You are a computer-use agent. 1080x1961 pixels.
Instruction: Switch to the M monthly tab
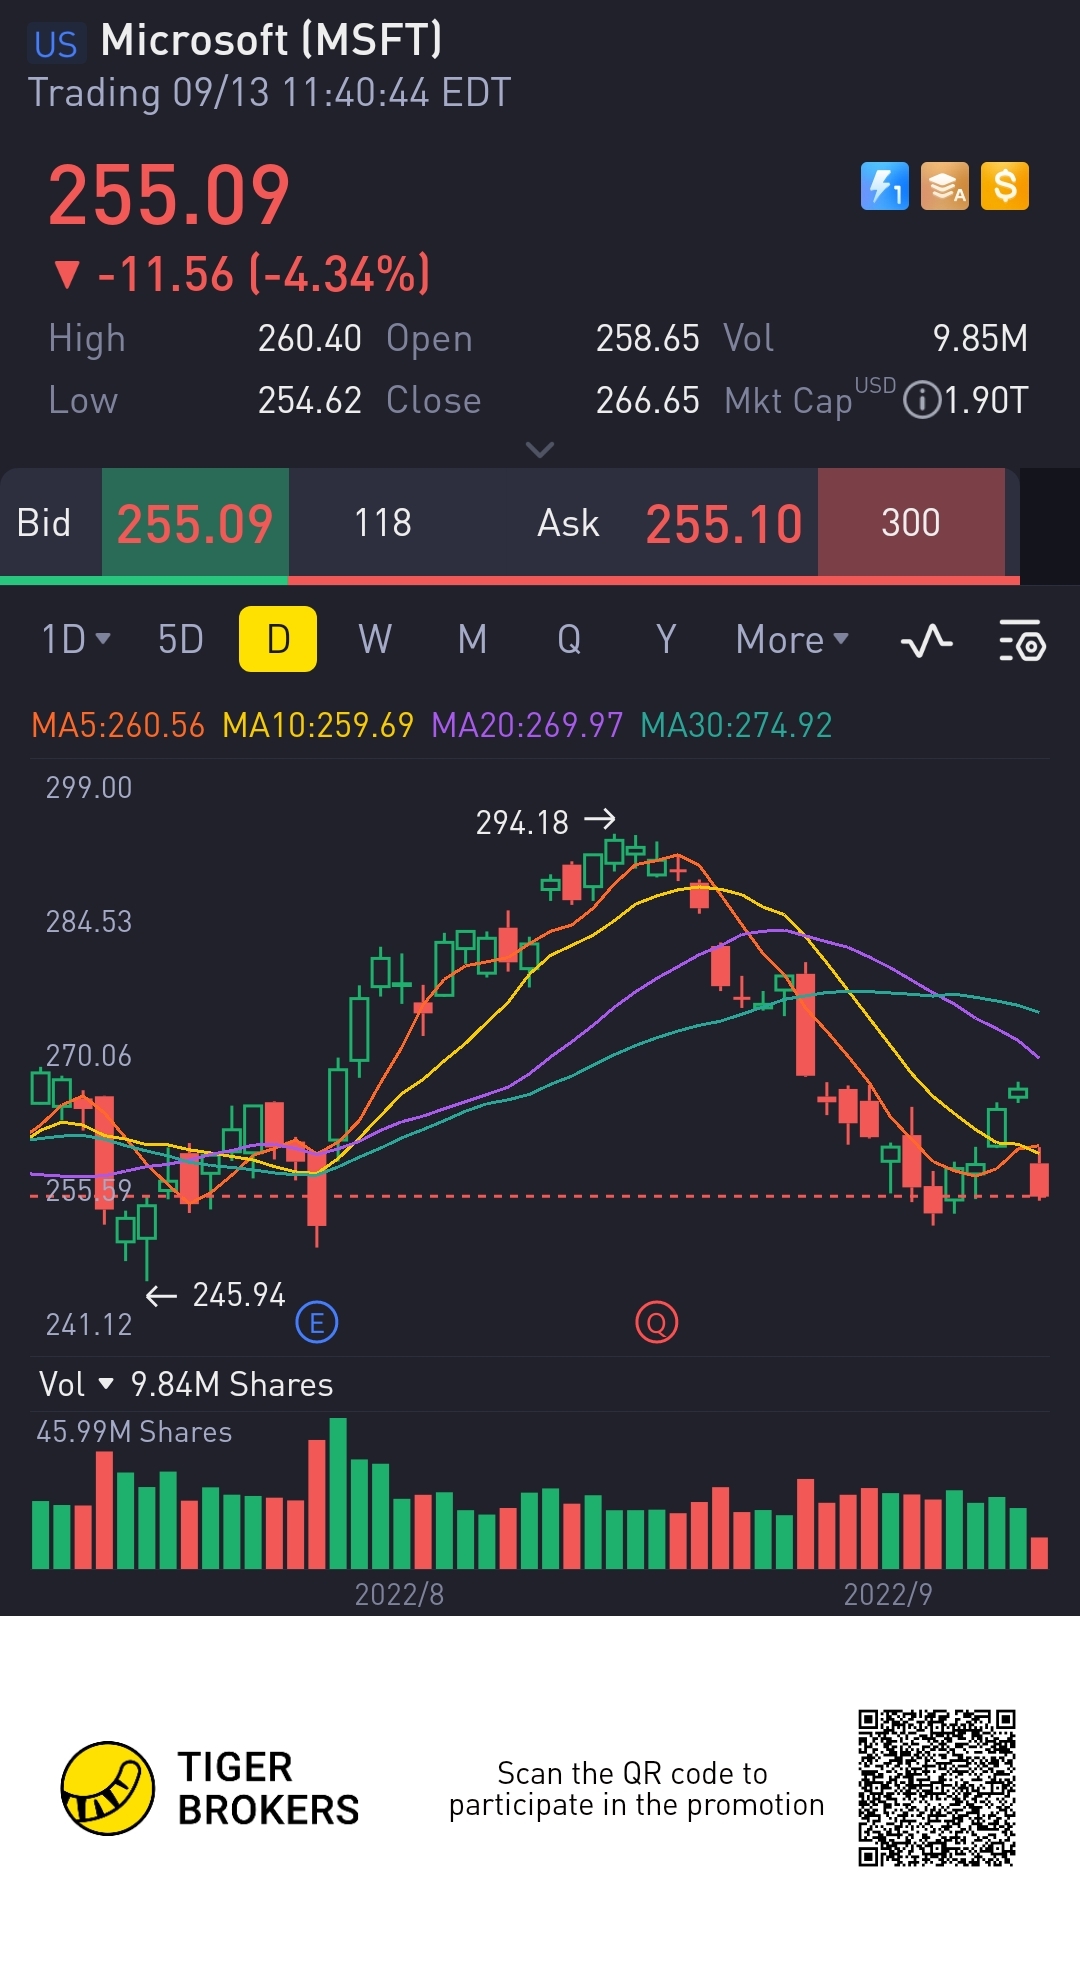(472, 639)
